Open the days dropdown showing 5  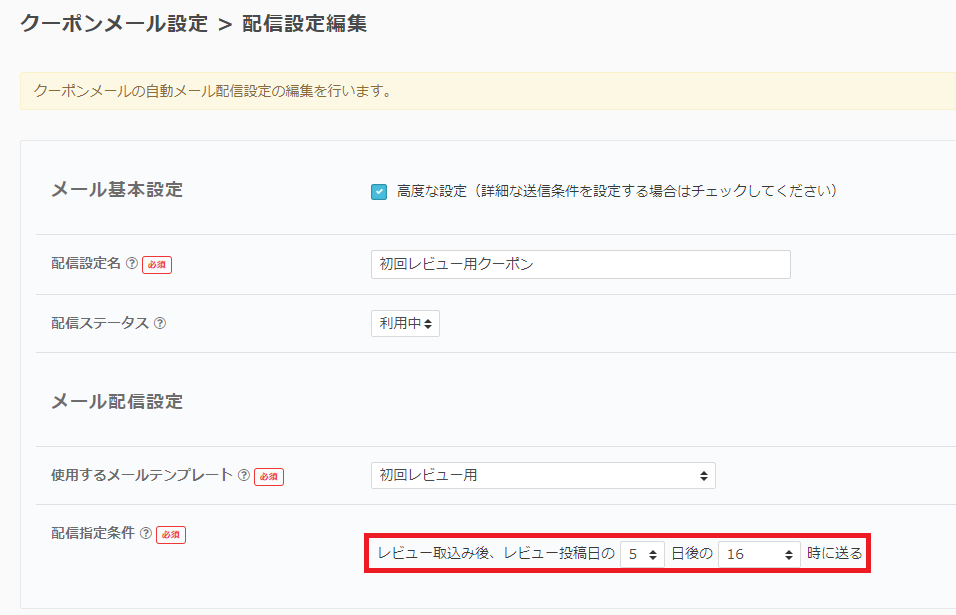pyautogui.click(x=642, y=553)
